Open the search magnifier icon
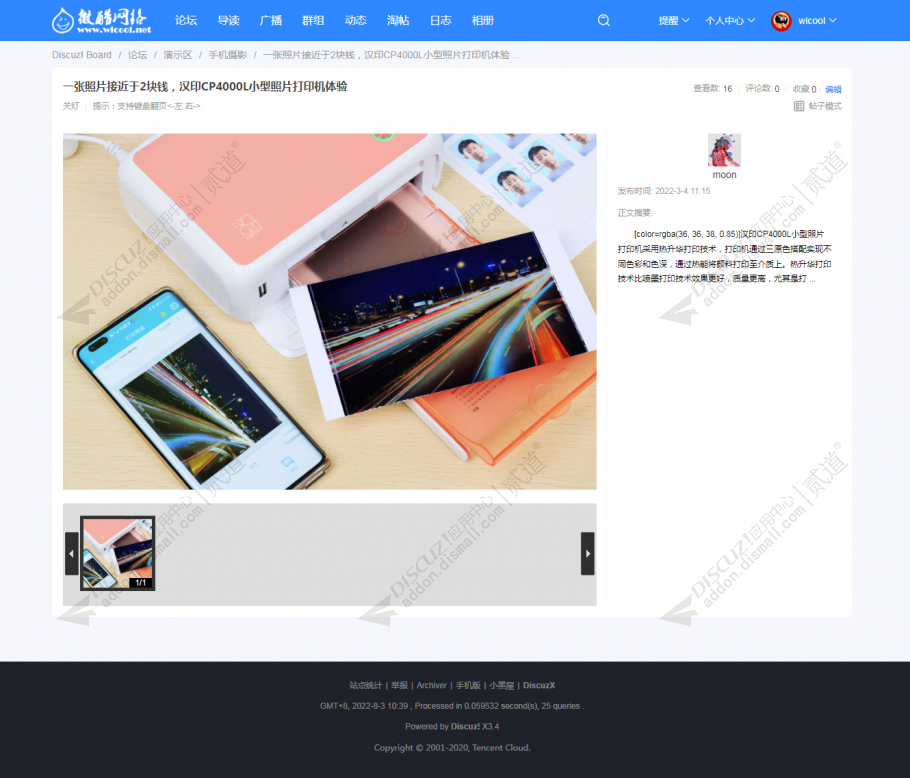 (604, 20)
